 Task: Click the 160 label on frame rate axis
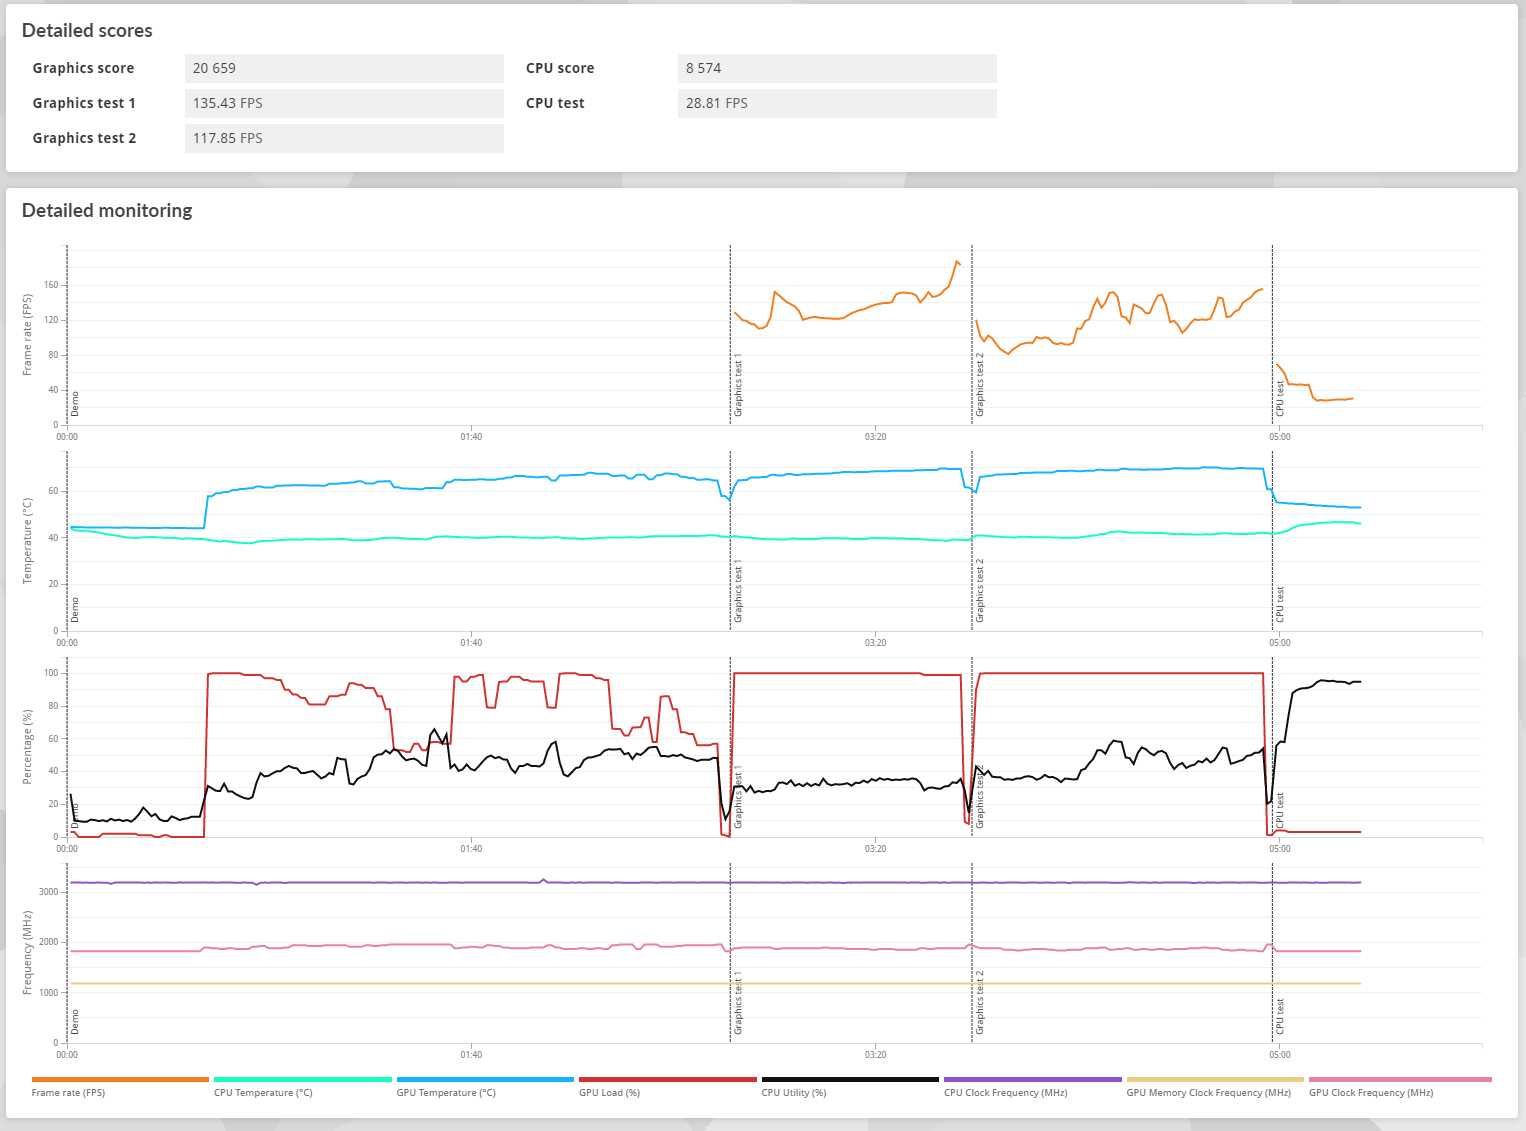[x=51, y=285]
